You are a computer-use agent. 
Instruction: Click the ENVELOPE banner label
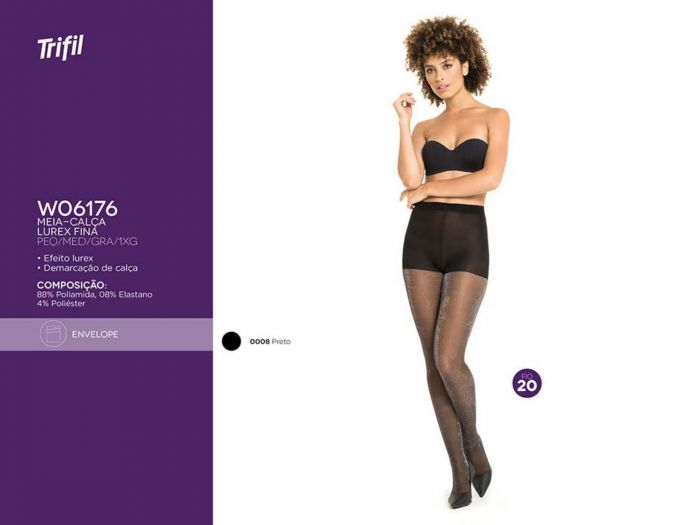pyautogui.click(x=95, y=334)
